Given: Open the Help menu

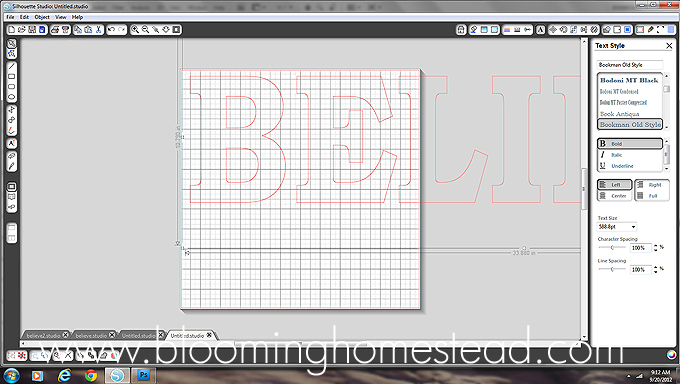Looking at the screenshot, I should pos(77,17).
